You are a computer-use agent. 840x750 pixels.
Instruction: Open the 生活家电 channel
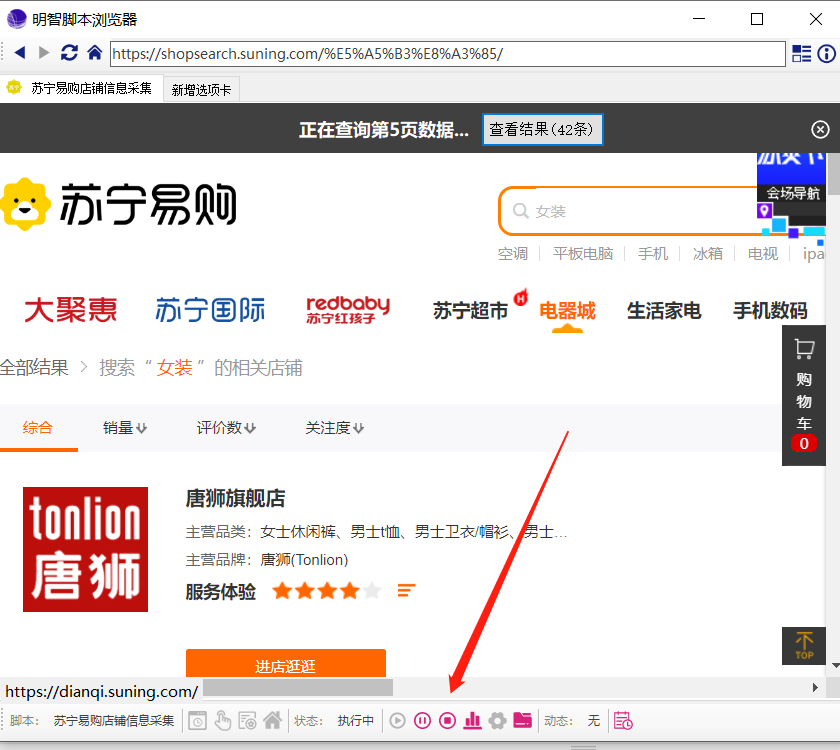click(664, 311)
